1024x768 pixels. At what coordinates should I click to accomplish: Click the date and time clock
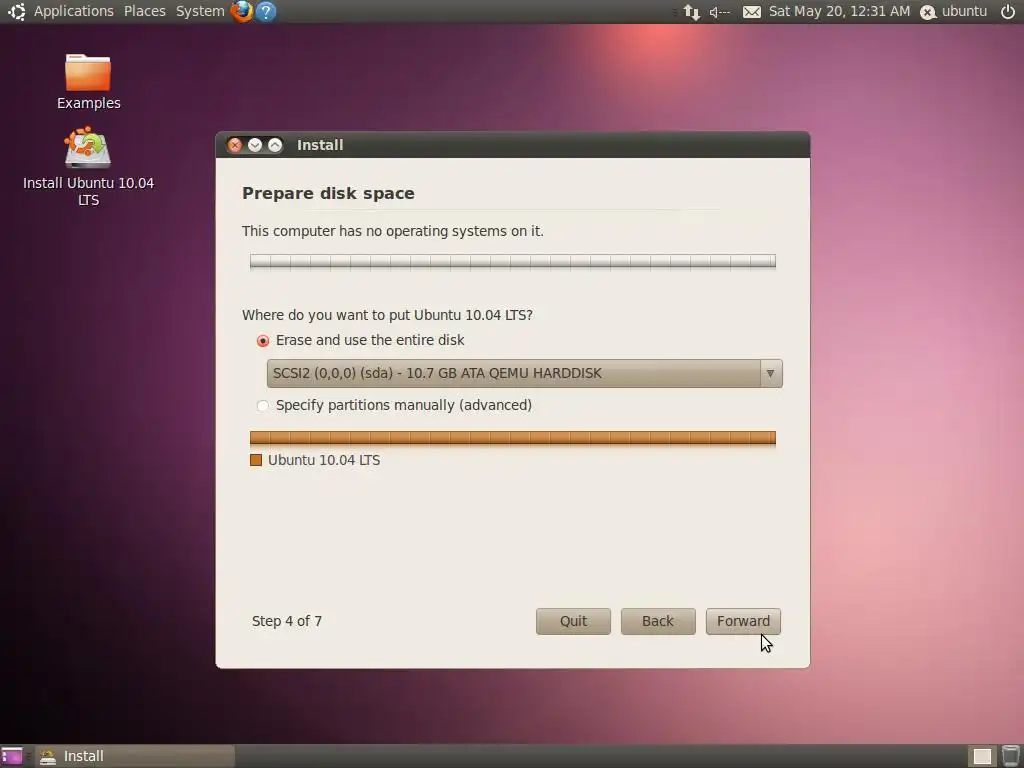pyautogui.click(x=839, y=11)
